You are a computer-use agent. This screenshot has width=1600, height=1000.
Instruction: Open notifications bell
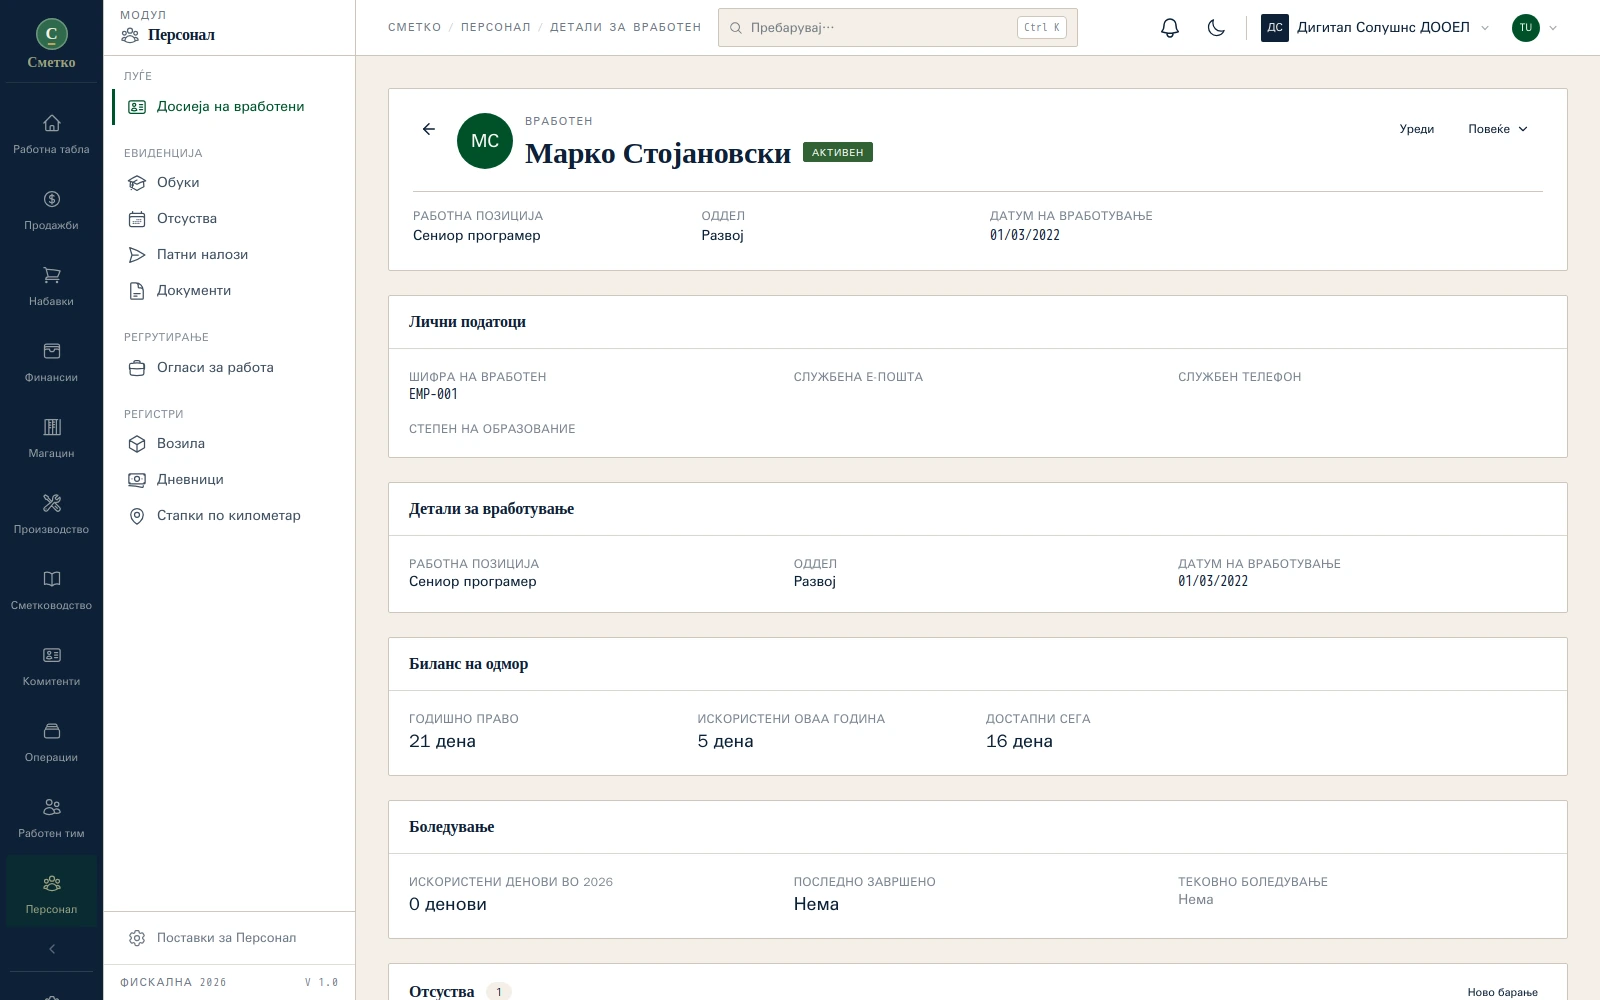(1170, 28)
